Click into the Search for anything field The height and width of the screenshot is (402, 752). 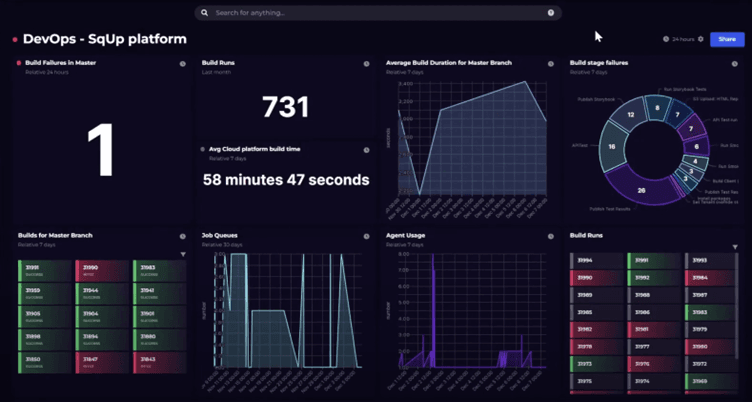(x=378, y=13)
